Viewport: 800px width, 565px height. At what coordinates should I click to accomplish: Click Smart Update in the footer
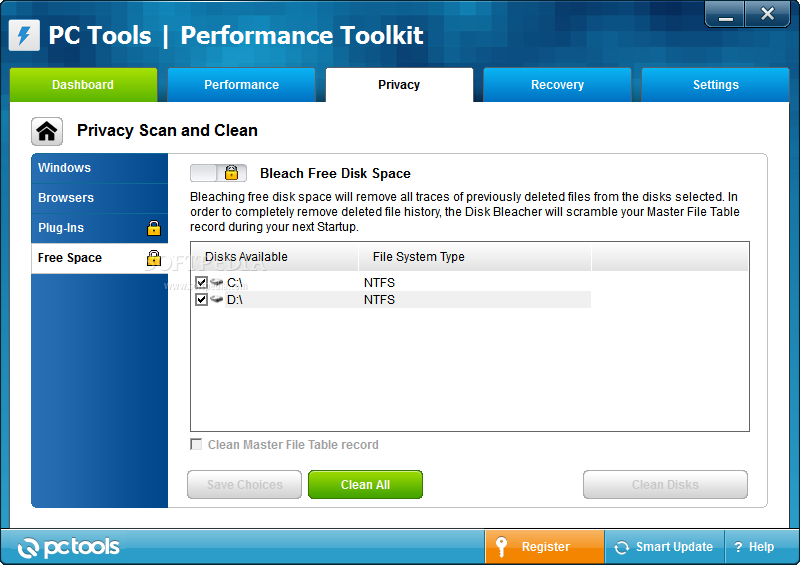point(664,547)
